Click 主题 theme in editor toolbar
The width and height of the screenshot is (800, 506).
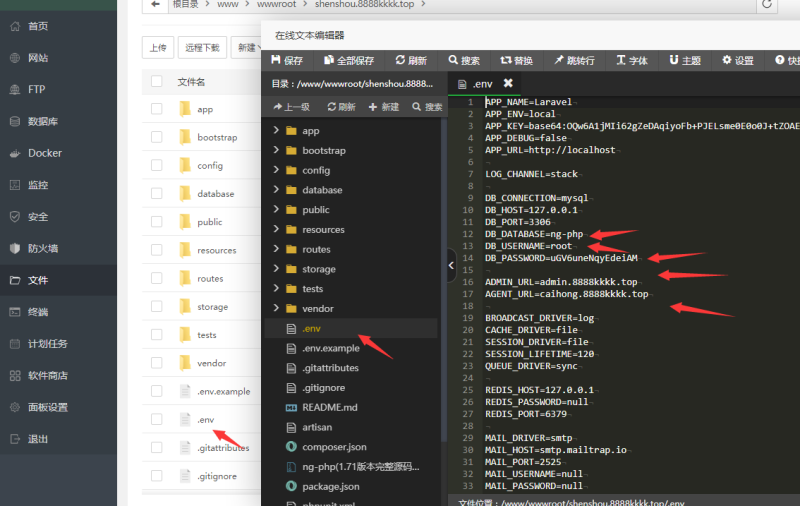pos(685,60)
